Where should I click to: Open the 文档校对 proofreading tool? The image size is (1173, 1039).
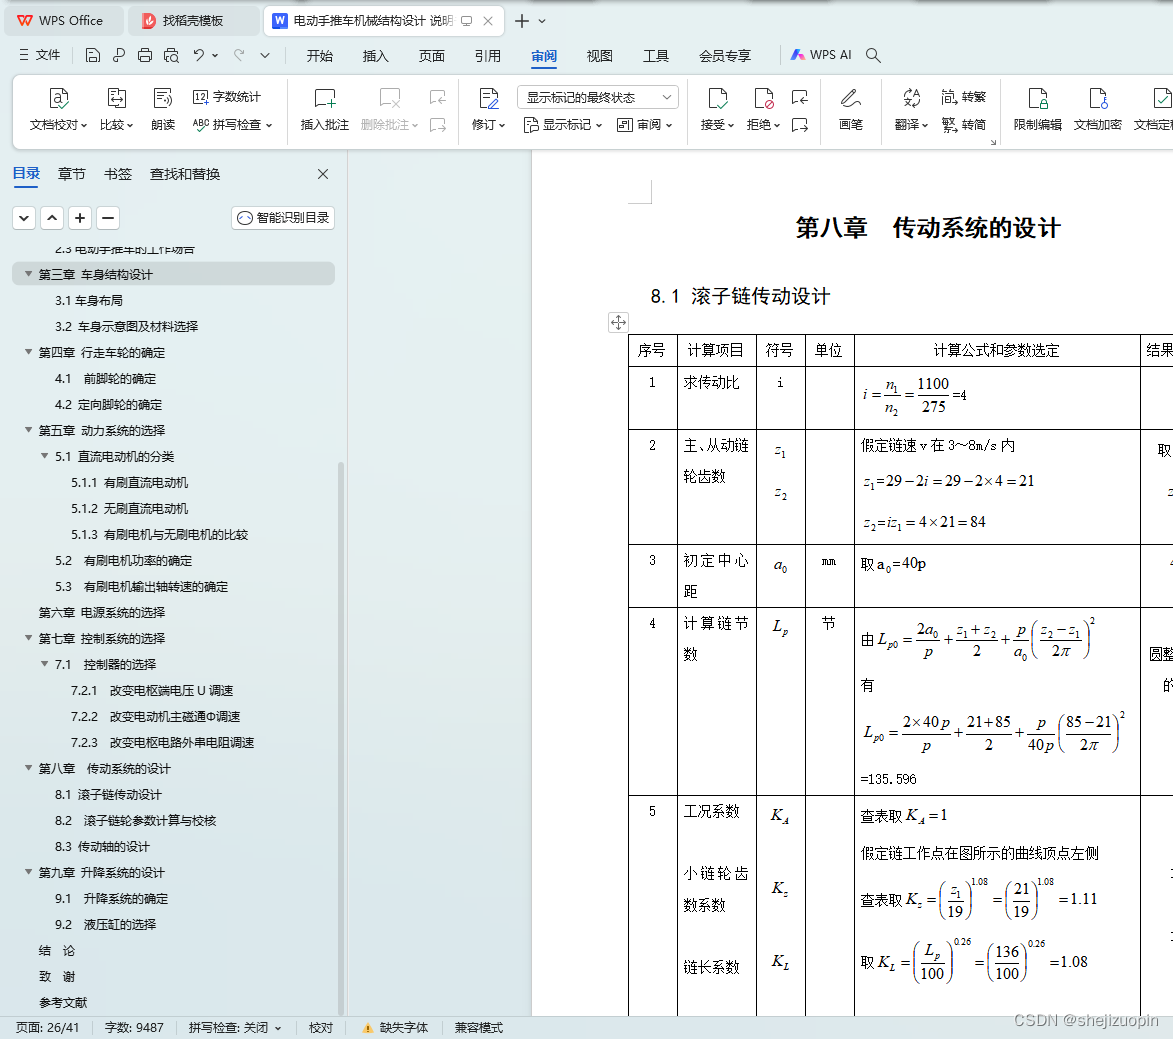(x=58, y=109)
